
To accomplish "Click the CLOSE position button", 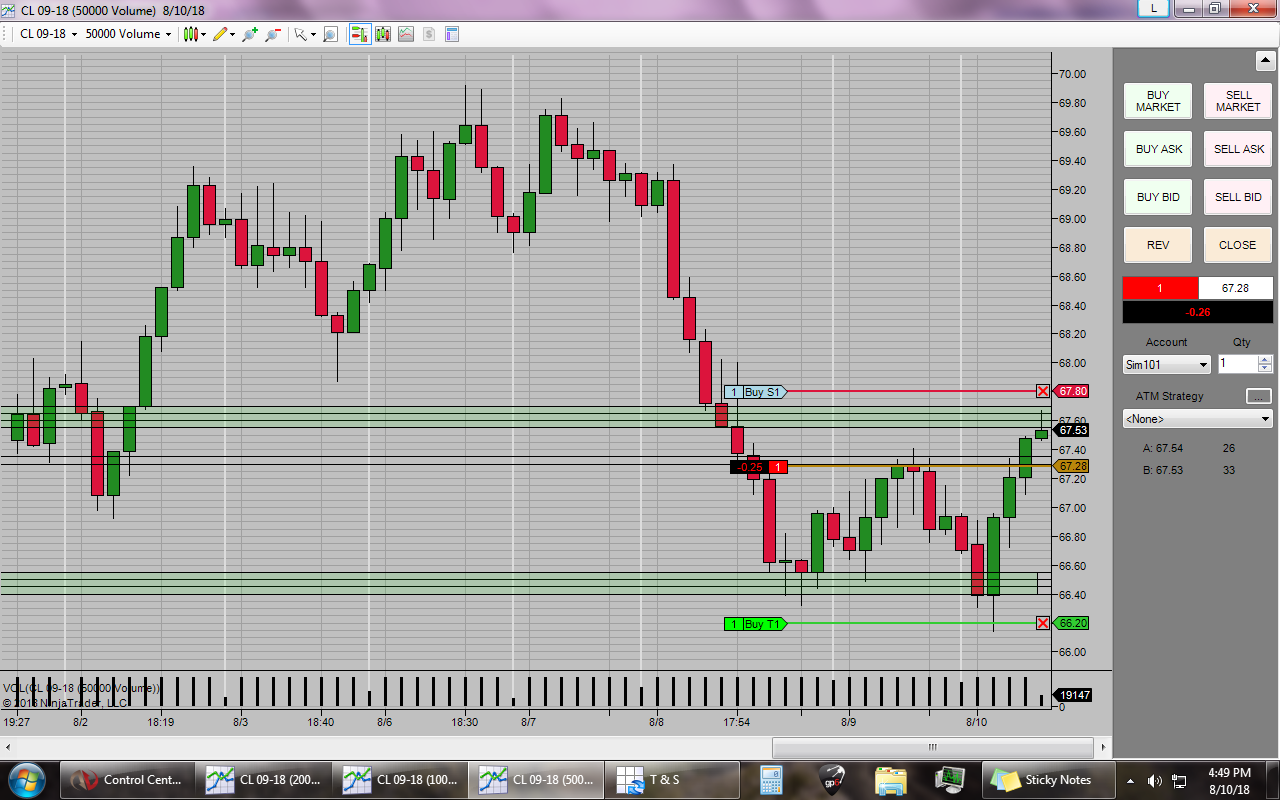I will pos(1238,245).
